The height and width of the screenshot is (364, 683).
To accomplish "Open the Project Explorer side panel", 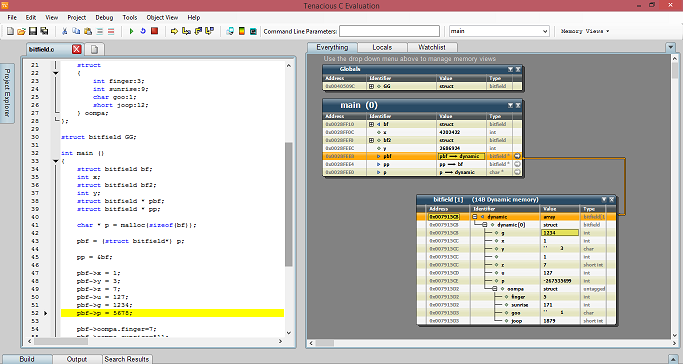I will tap(7, 92).
